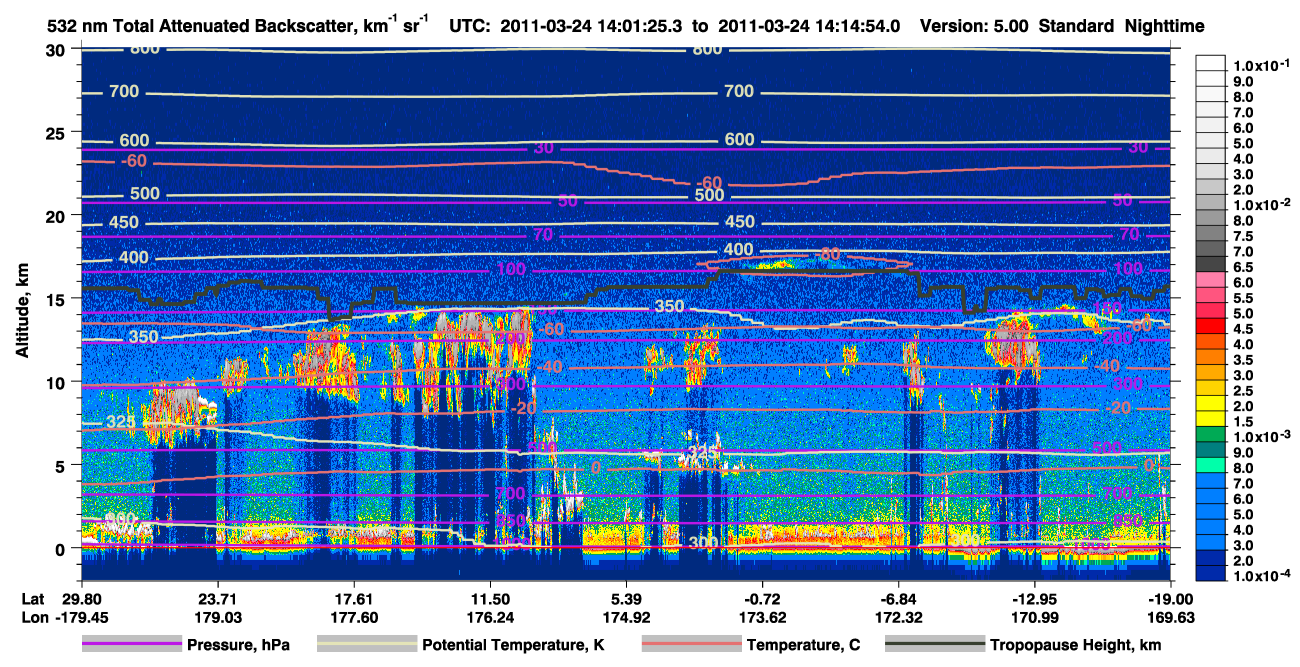
Task: Click the longitude value 177.60
Action: pos(353,616)
